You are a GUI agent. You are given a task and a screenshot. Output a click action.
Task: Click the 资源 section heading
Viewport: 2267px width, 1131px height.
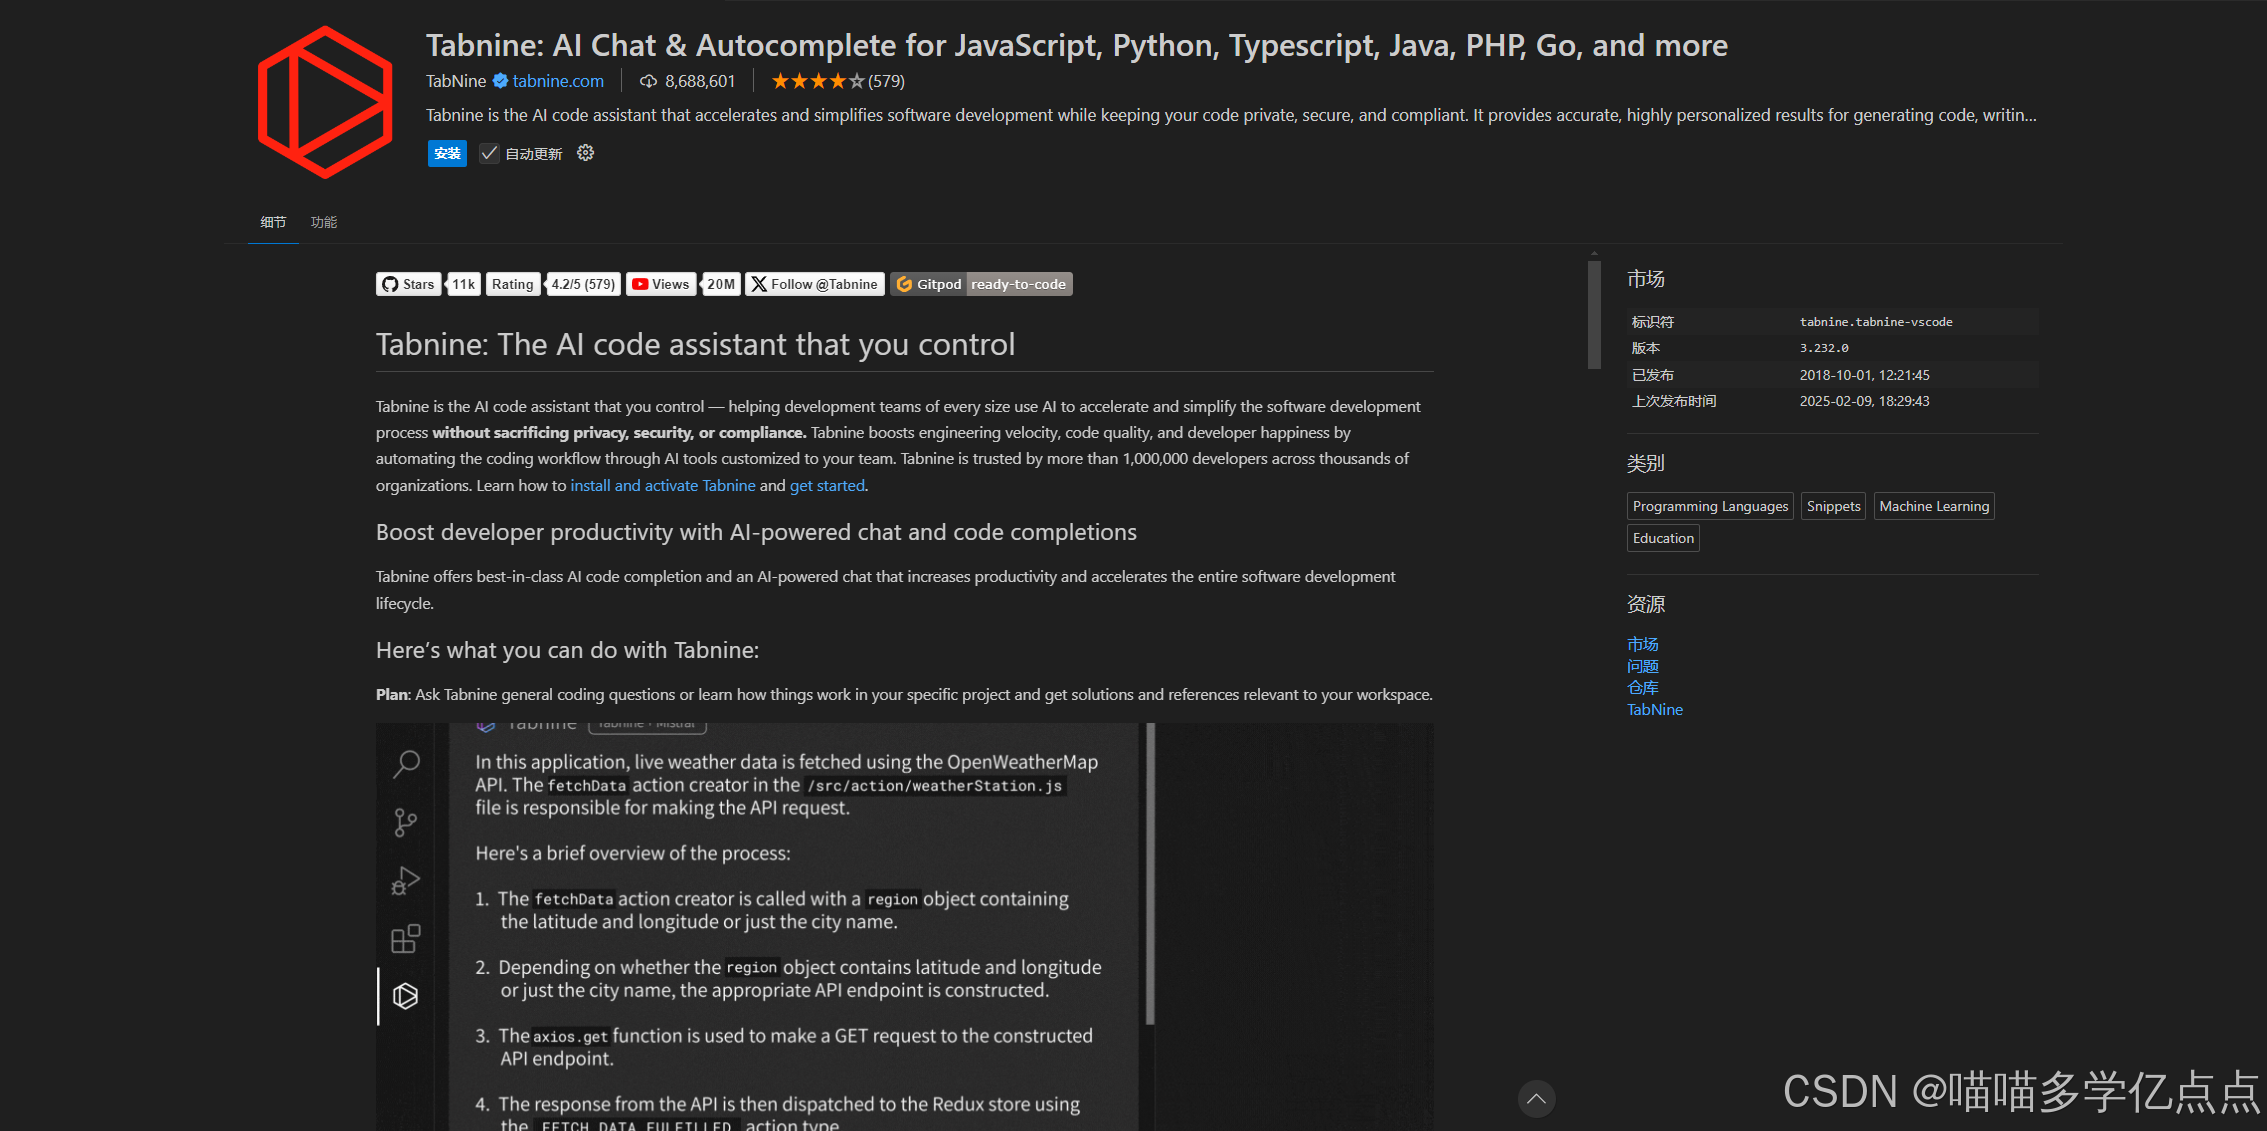[x=1646, y=604]
